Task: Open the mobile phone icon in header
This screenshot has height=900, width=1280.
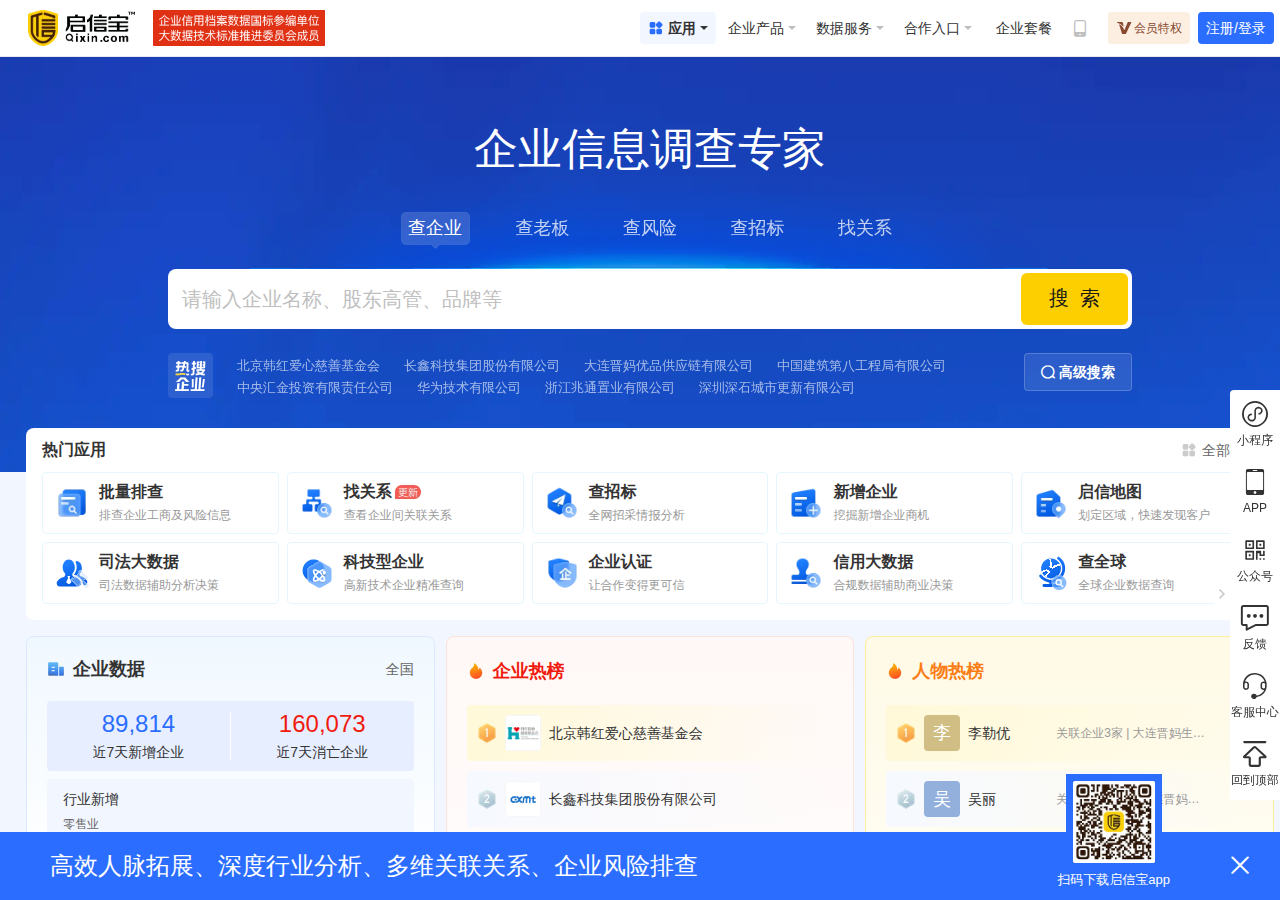Action: click(1080, 28)
